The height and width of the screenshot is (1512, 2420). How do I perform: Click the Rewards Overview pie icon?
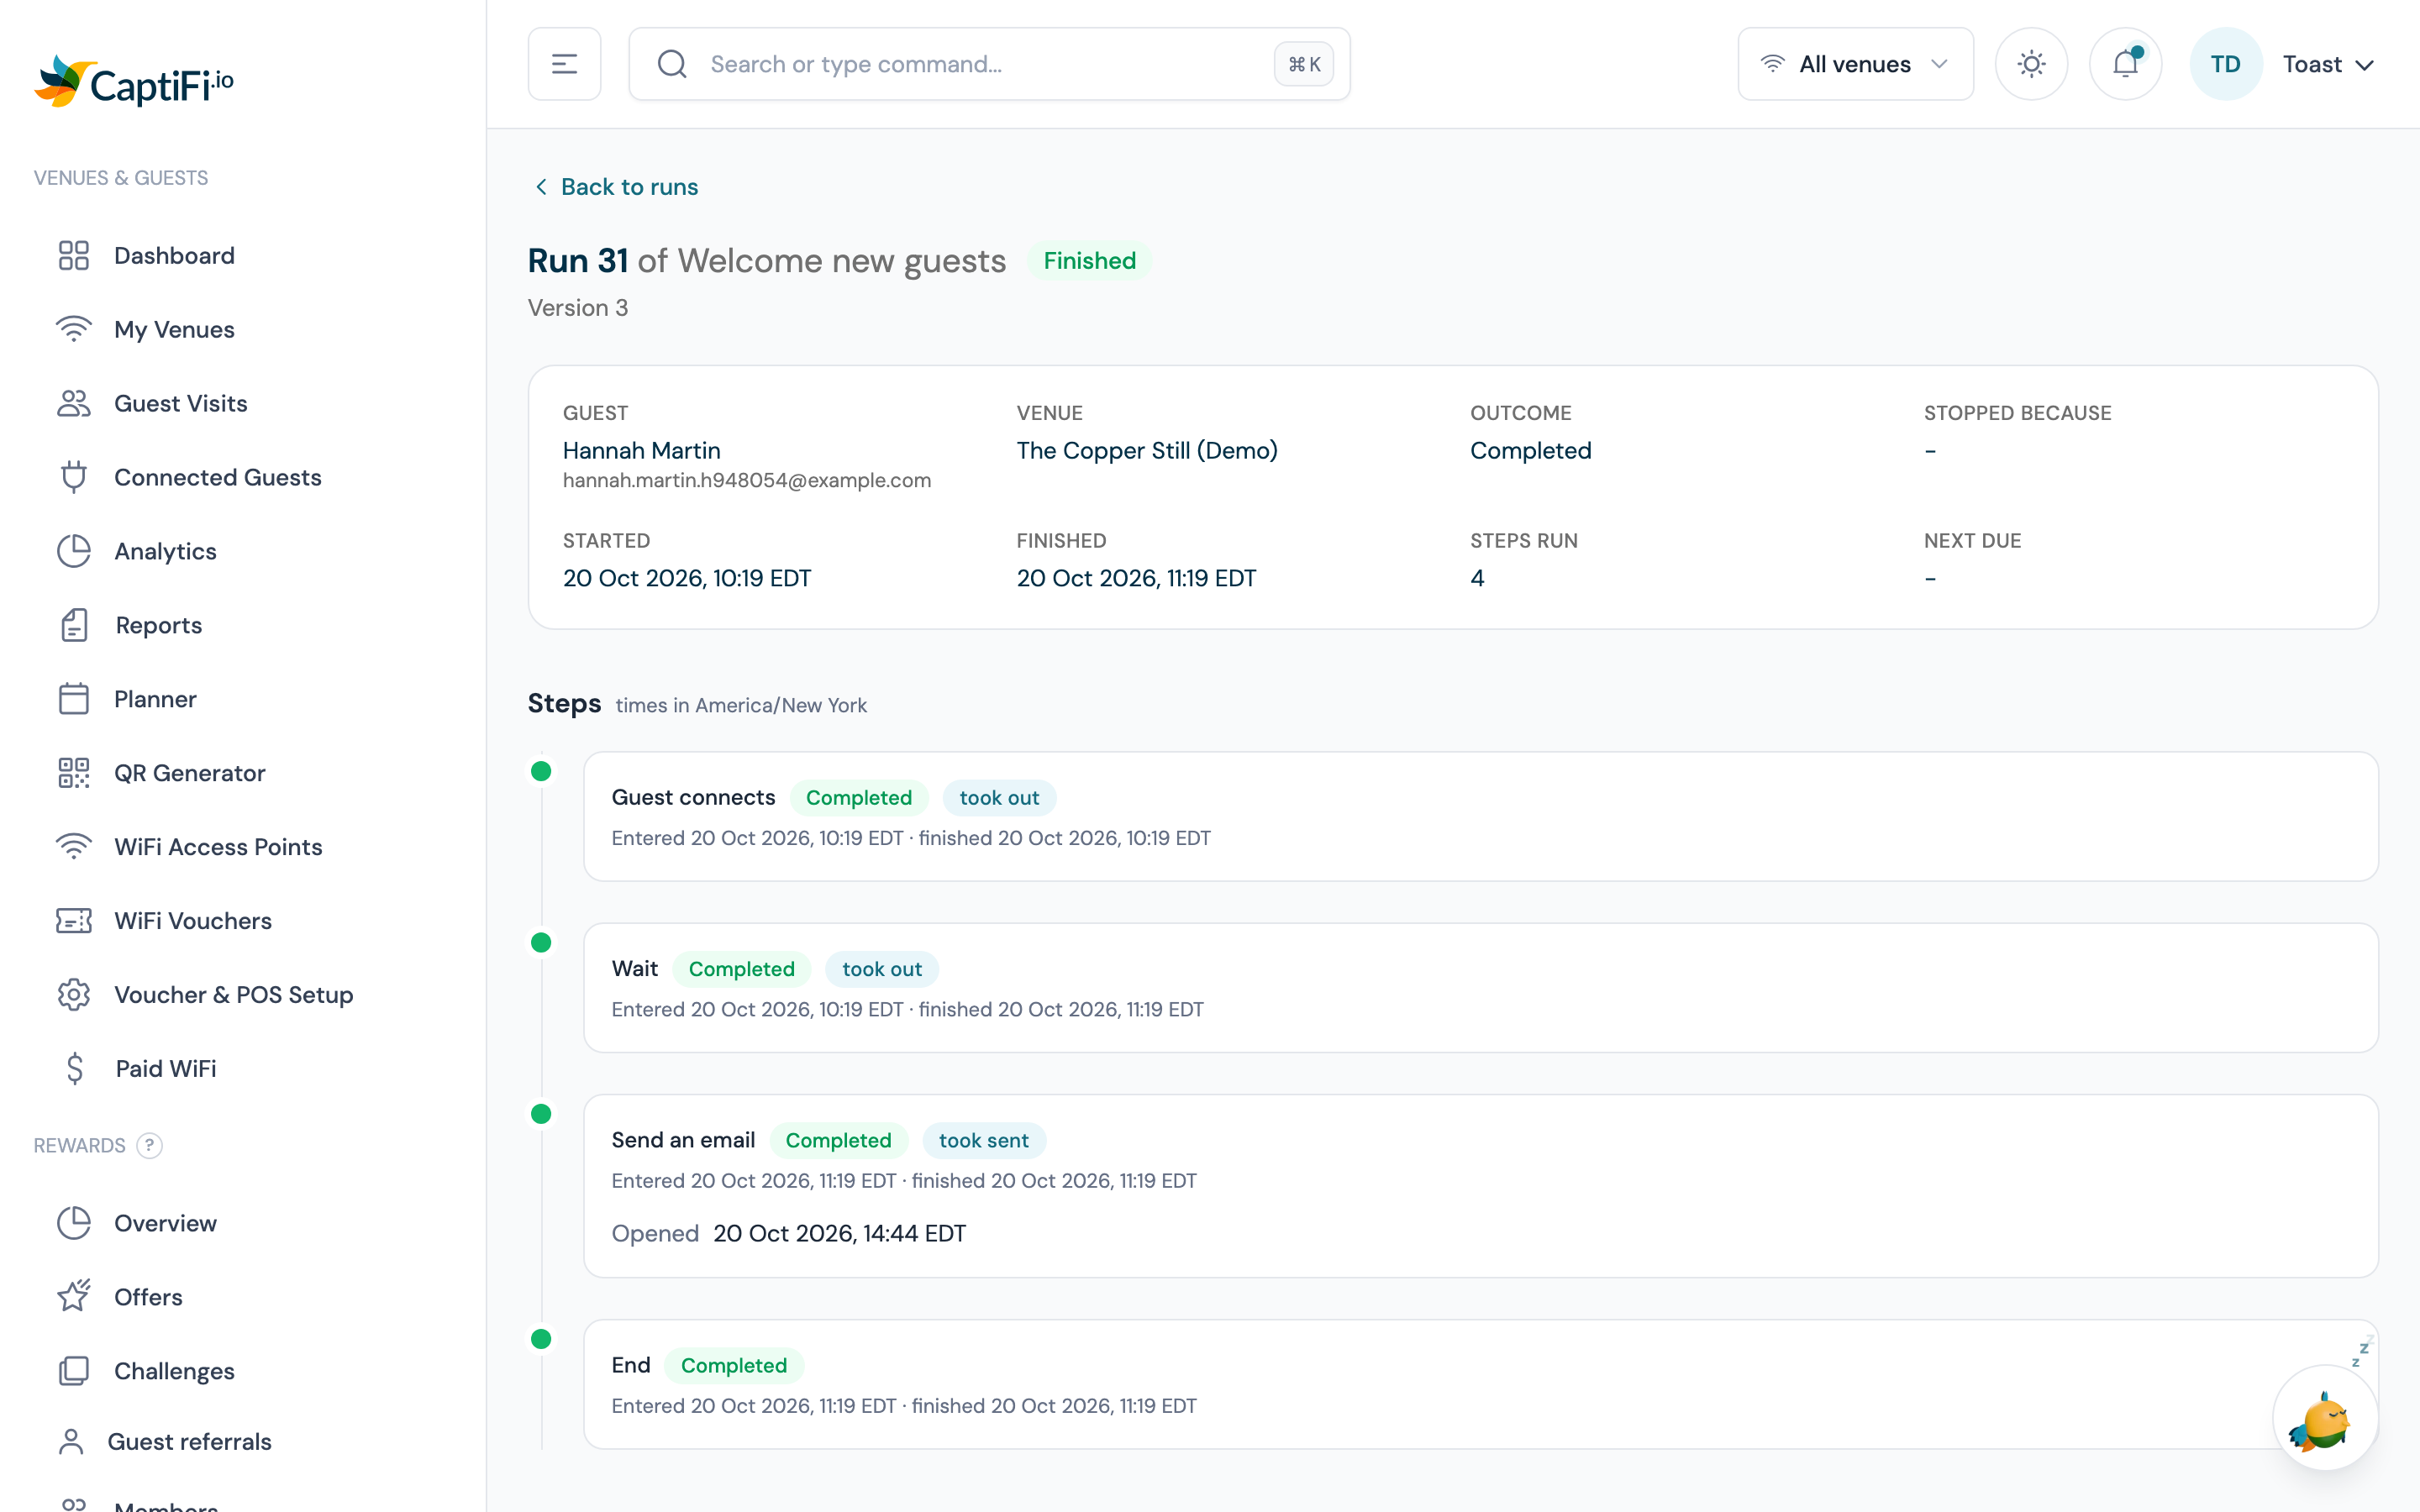[74, 1223]
